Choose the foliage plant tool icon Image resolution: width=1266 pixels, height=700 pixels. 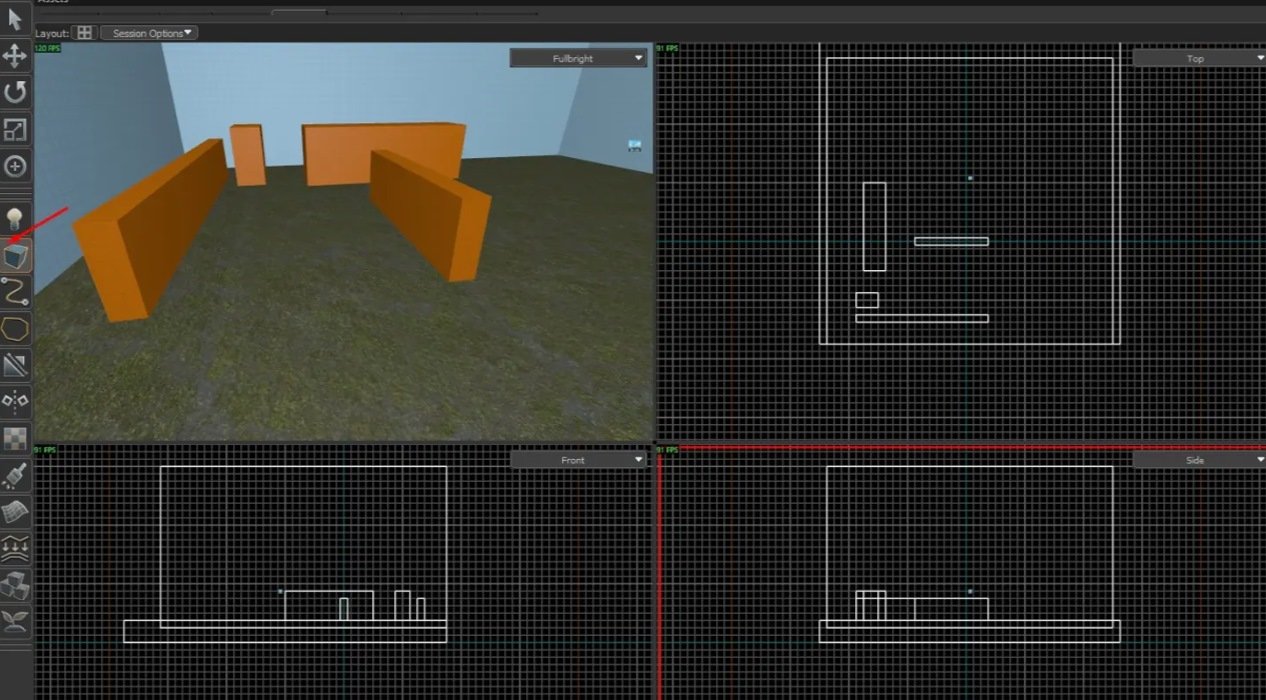(x=15, y=620)
